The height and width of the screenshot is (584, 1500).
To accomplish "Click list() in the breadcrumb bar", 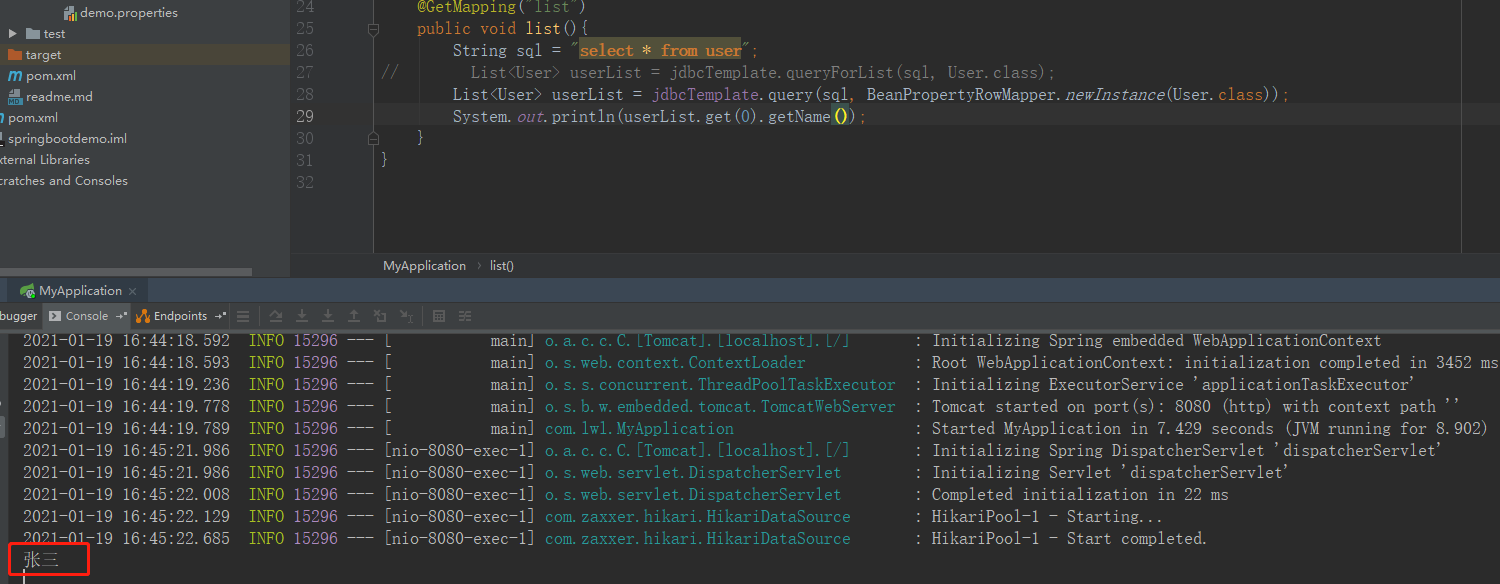I will pyautogui.click(x=501, y=265).
